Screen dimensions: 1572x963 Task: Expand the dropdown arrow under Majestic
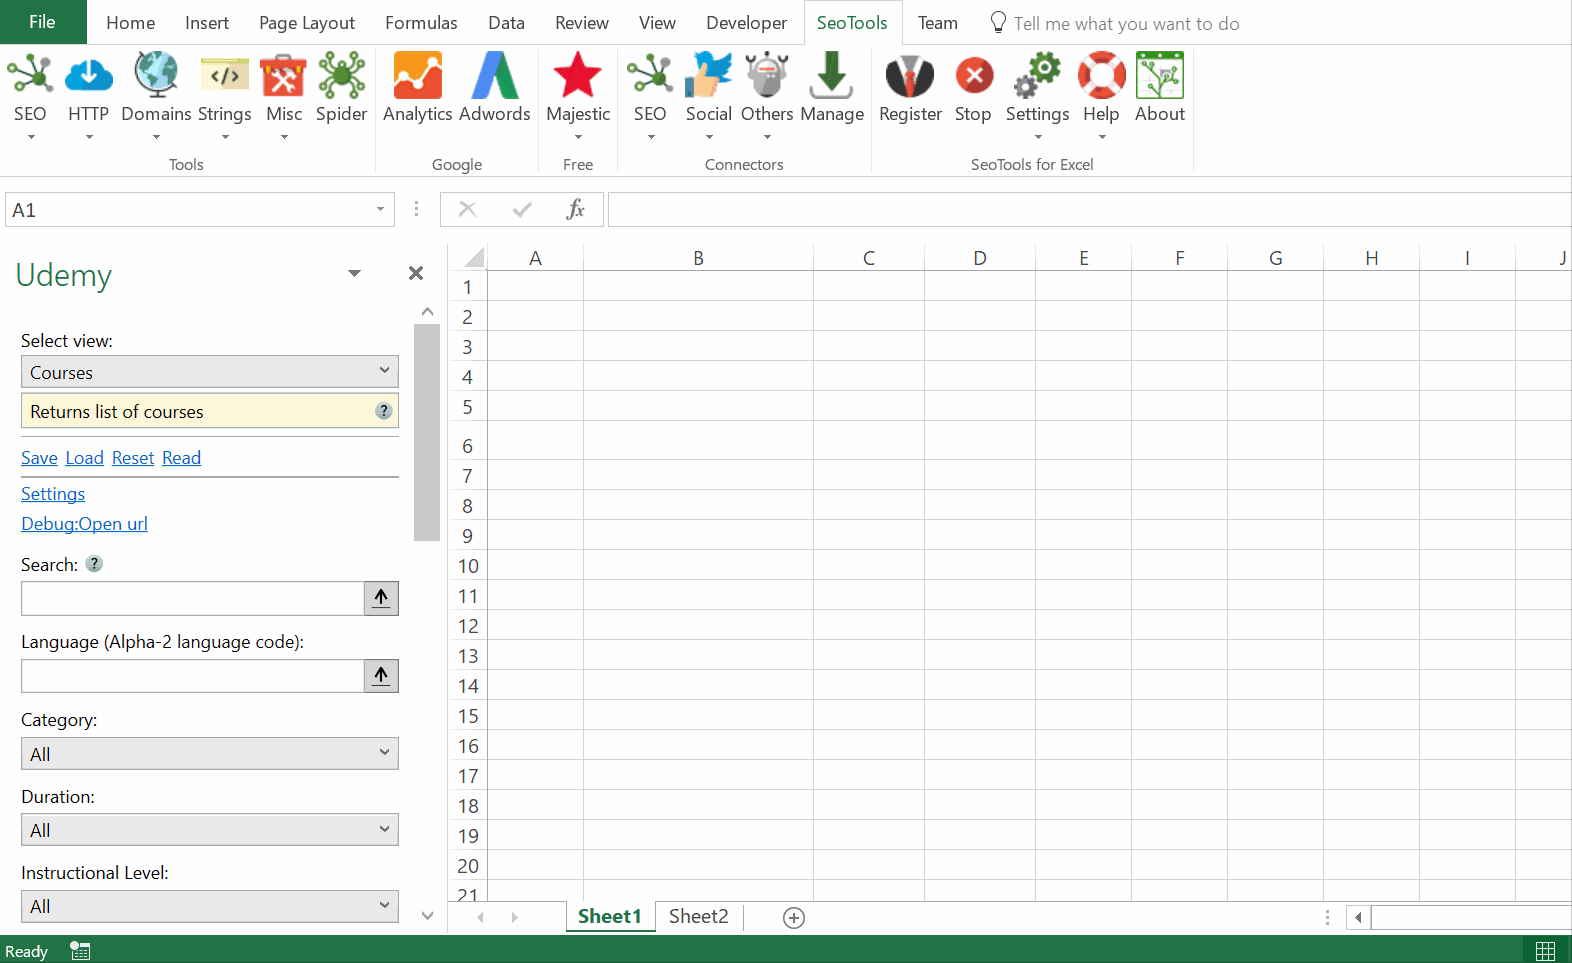[x=578, y=137]
